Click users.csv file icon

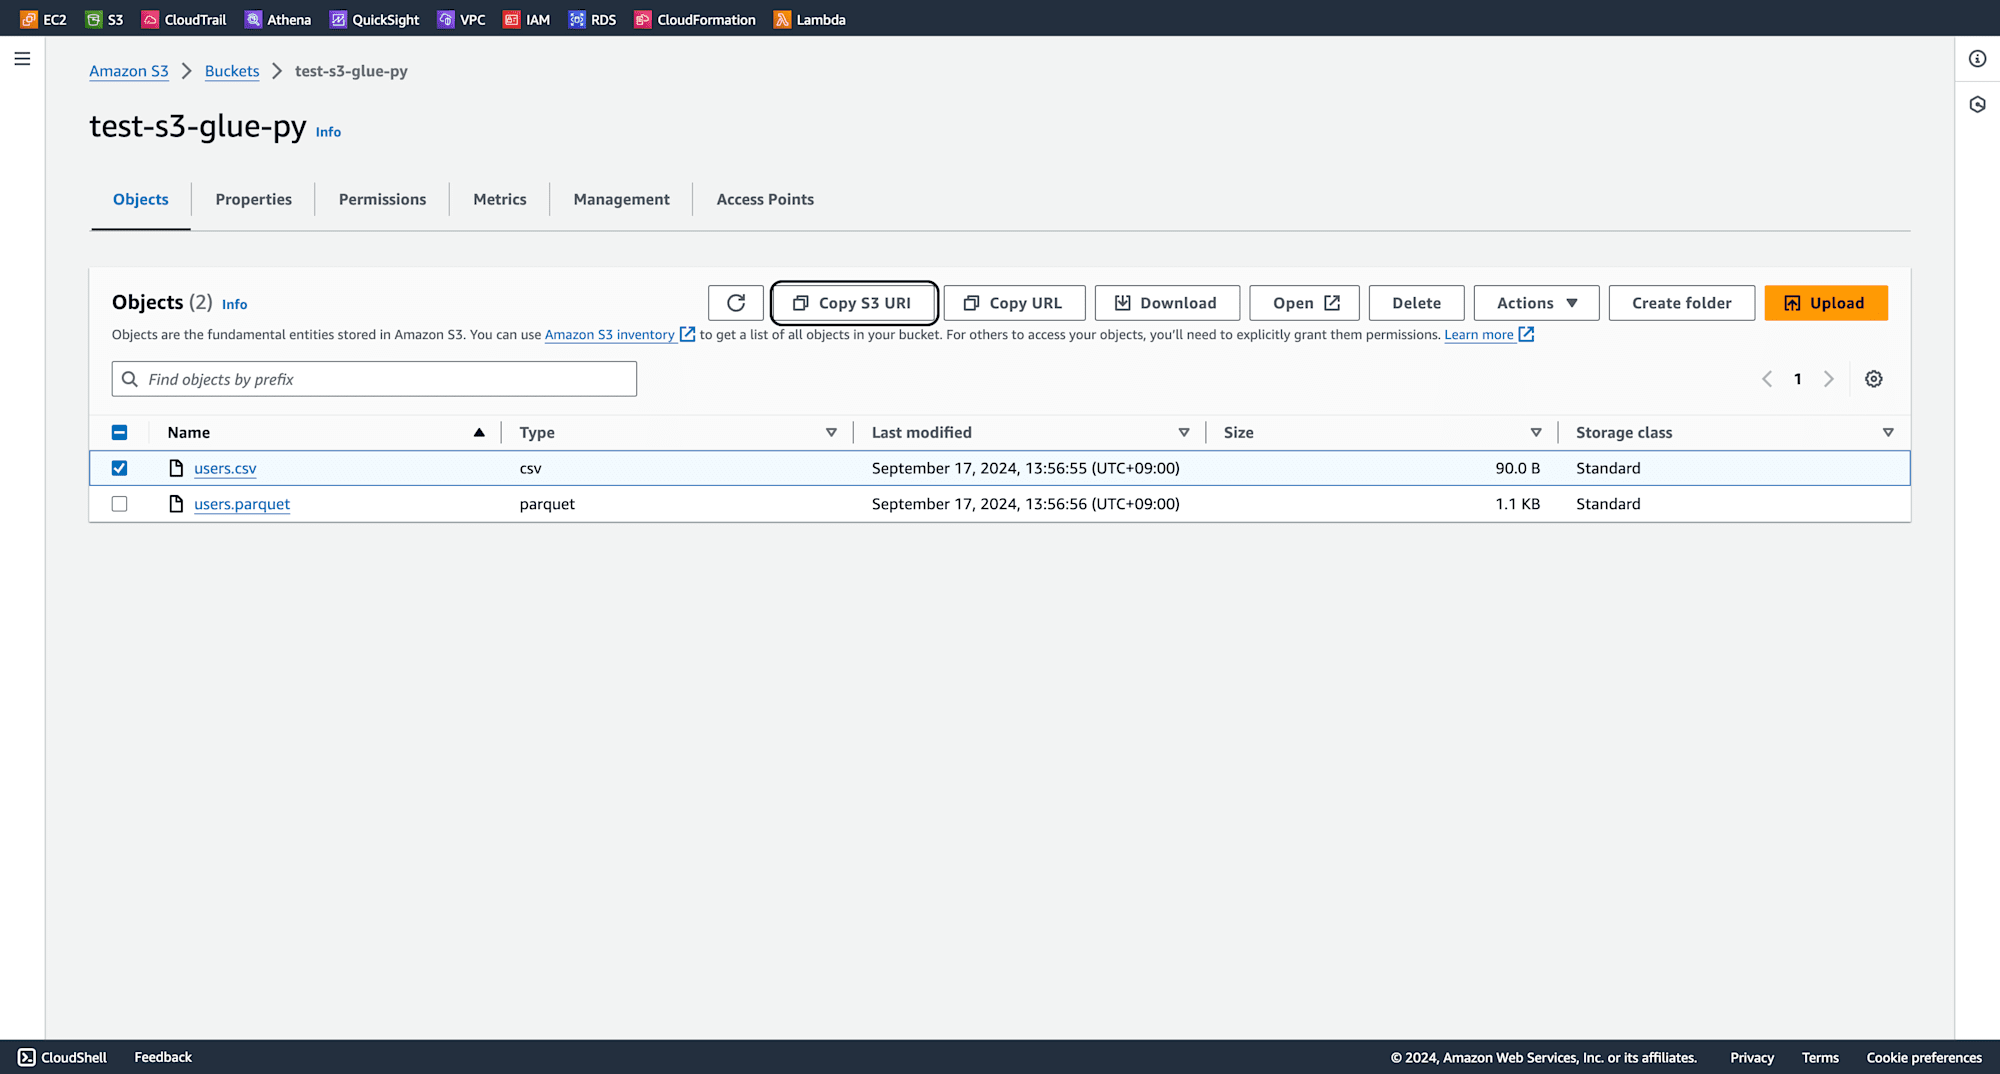point(176,468)
